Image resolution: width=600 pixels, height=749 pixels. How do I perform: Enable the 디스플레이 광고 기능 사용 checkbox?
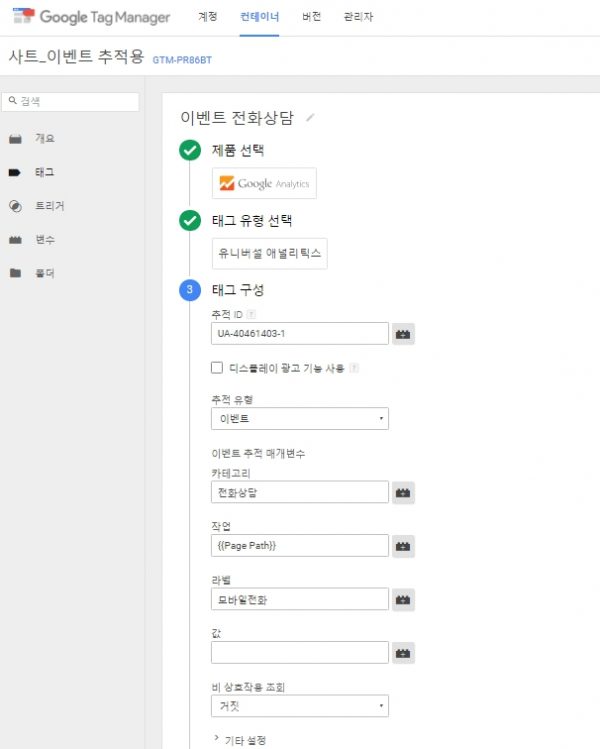tap(217, 367)
